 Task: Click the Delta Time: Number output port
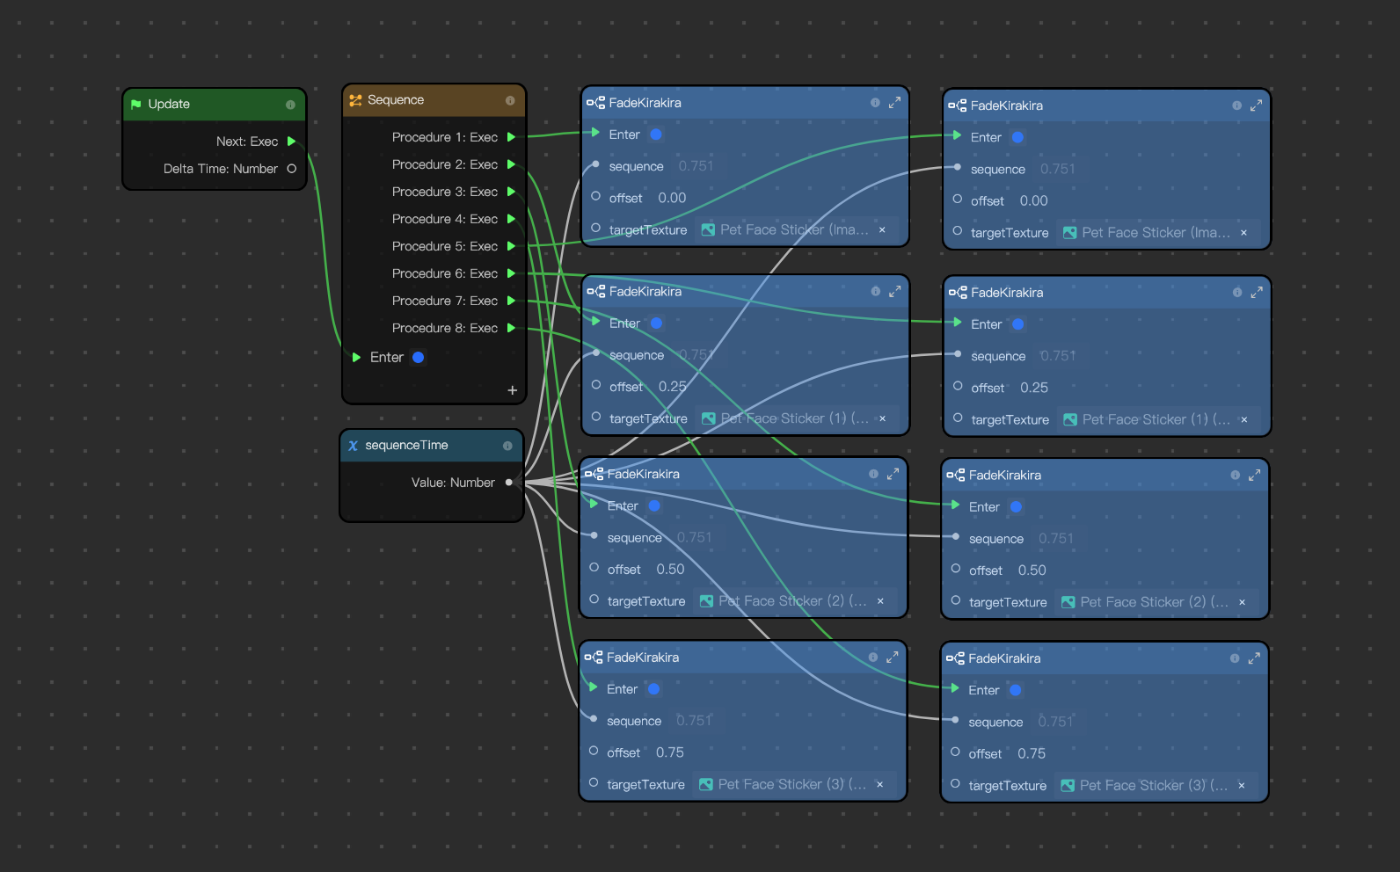tap(291, 169)
